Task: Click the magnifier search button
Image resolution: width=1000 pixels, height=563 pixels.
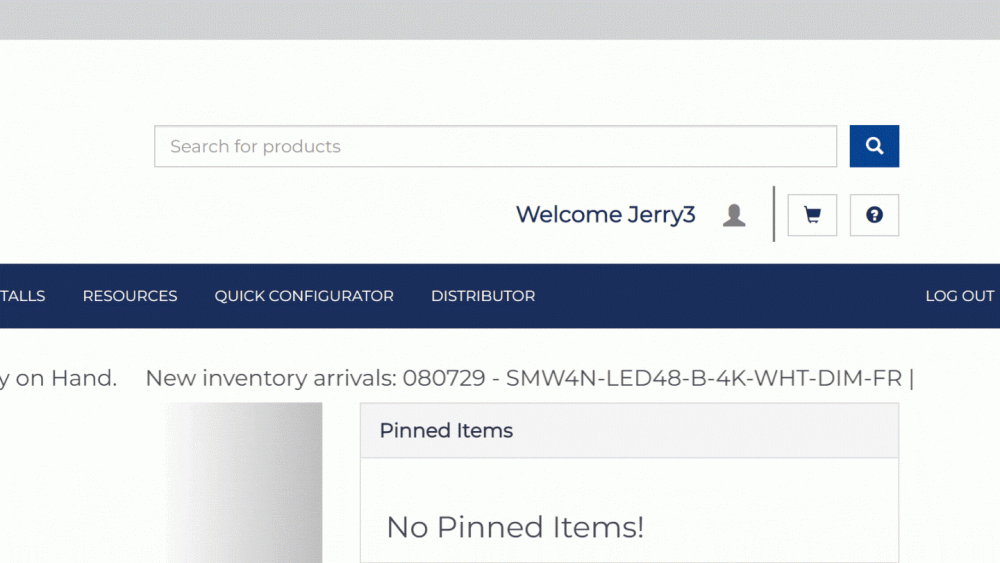Action: [x=874, y=146]
